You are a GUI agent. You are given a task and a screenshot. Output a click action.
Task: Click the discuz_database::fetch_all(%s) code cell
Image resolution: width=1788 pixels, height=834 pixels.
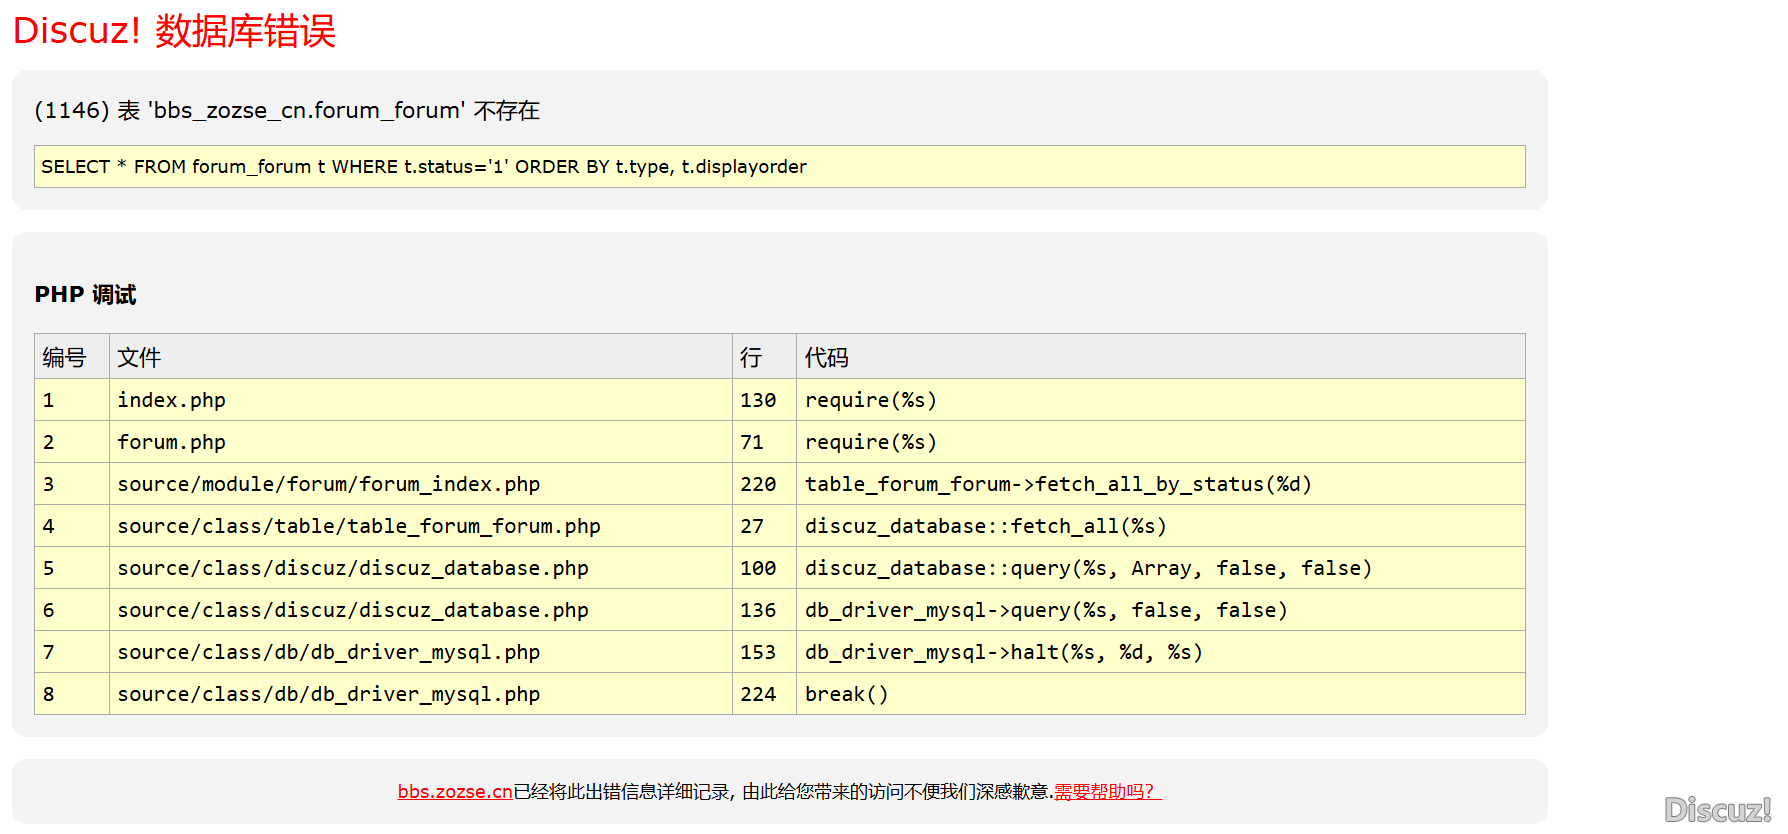[985, 526]
